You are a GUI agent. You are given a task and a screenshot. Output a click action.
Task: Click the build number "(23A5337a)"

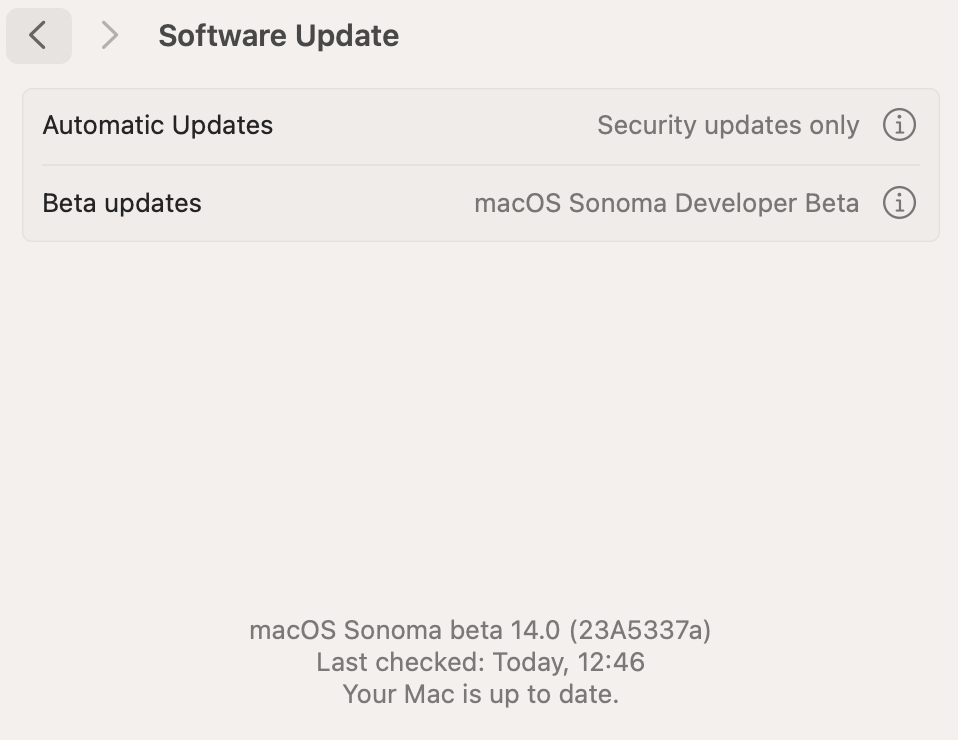click(640, 630)
